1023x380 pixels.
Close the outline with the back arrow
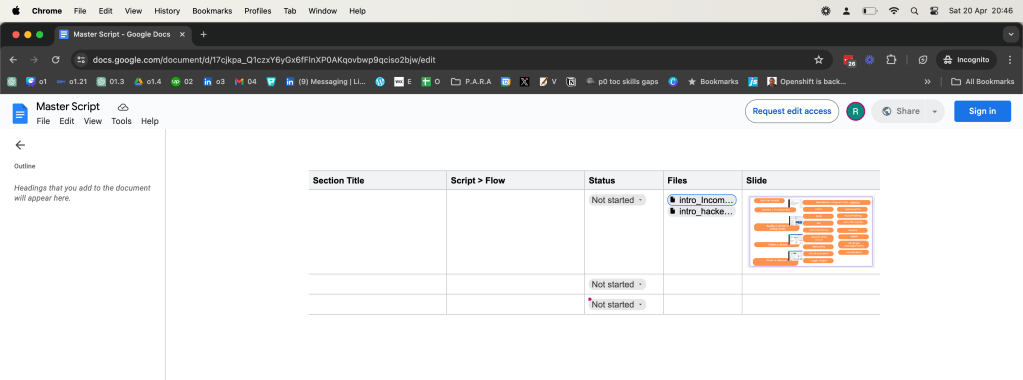point(20,145)
